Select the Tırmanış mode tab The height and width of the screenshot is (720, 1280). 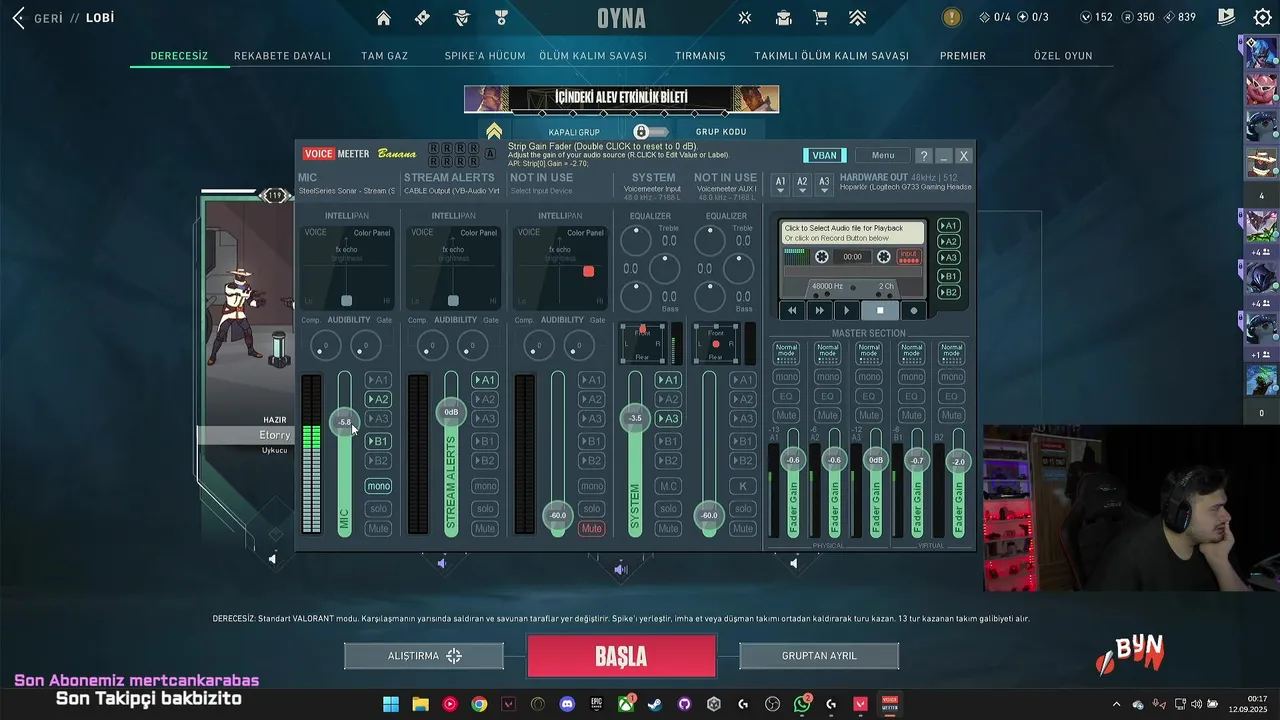700,56
